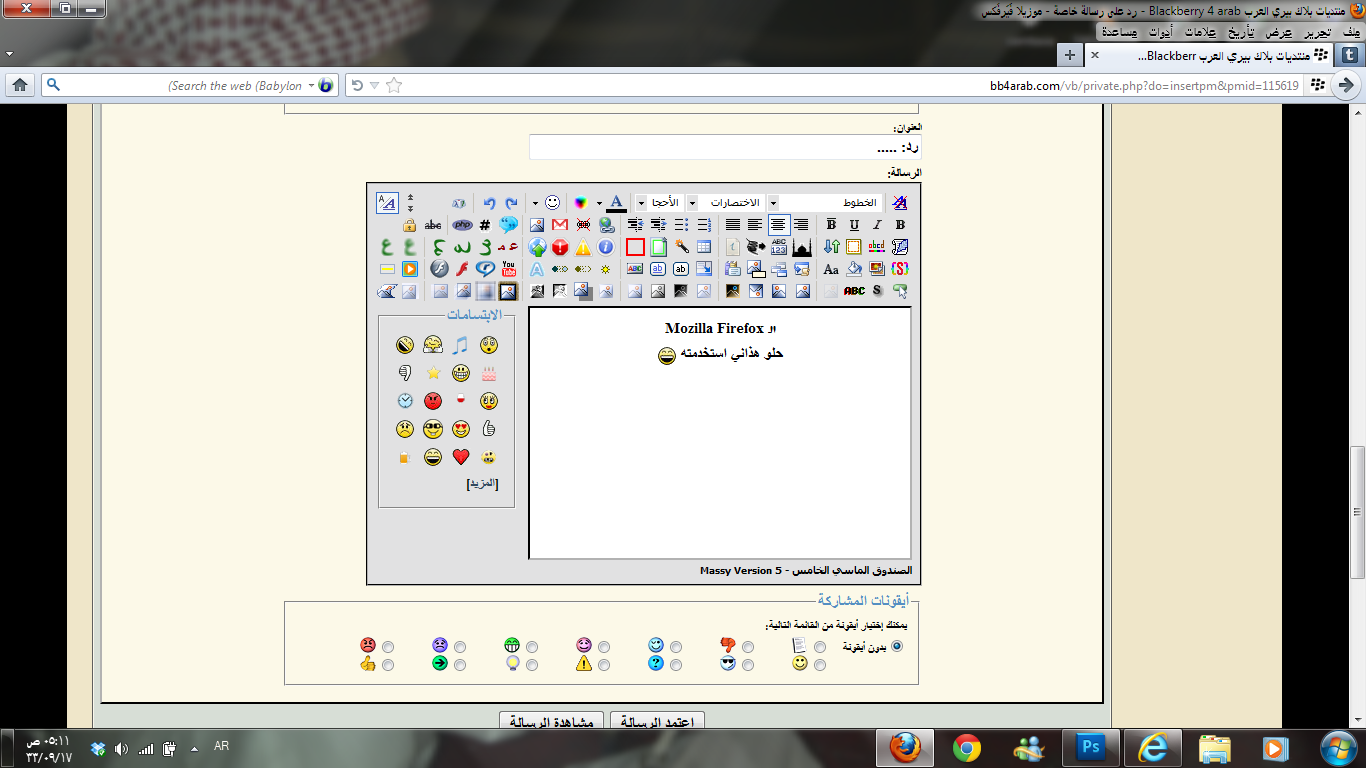This screenshot has height=768, width=1366.
Task: Choose the light bulb post icon radio
Action: click(532, 665)
